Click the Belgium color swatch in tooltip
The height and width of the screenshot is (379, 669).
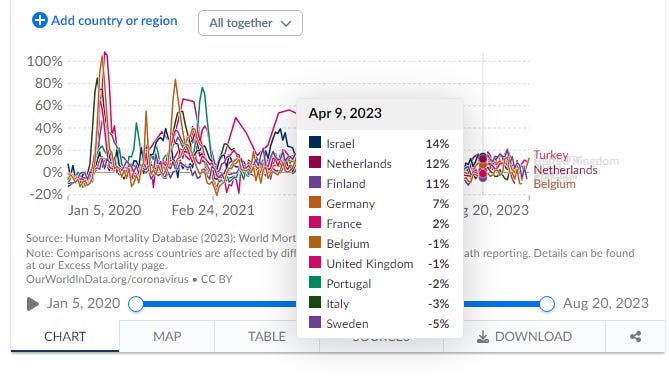coord(315,242)
